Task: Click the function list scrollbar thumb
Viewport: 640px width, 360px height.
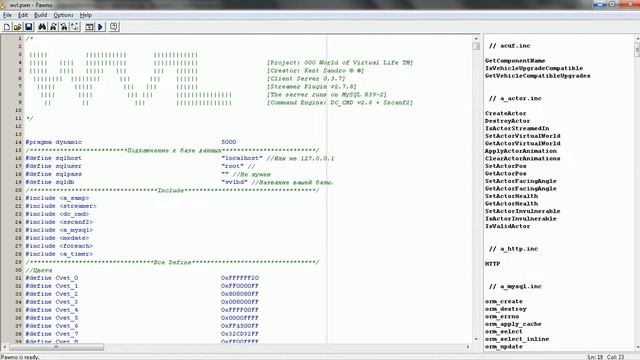Action: tap(637, 50)
